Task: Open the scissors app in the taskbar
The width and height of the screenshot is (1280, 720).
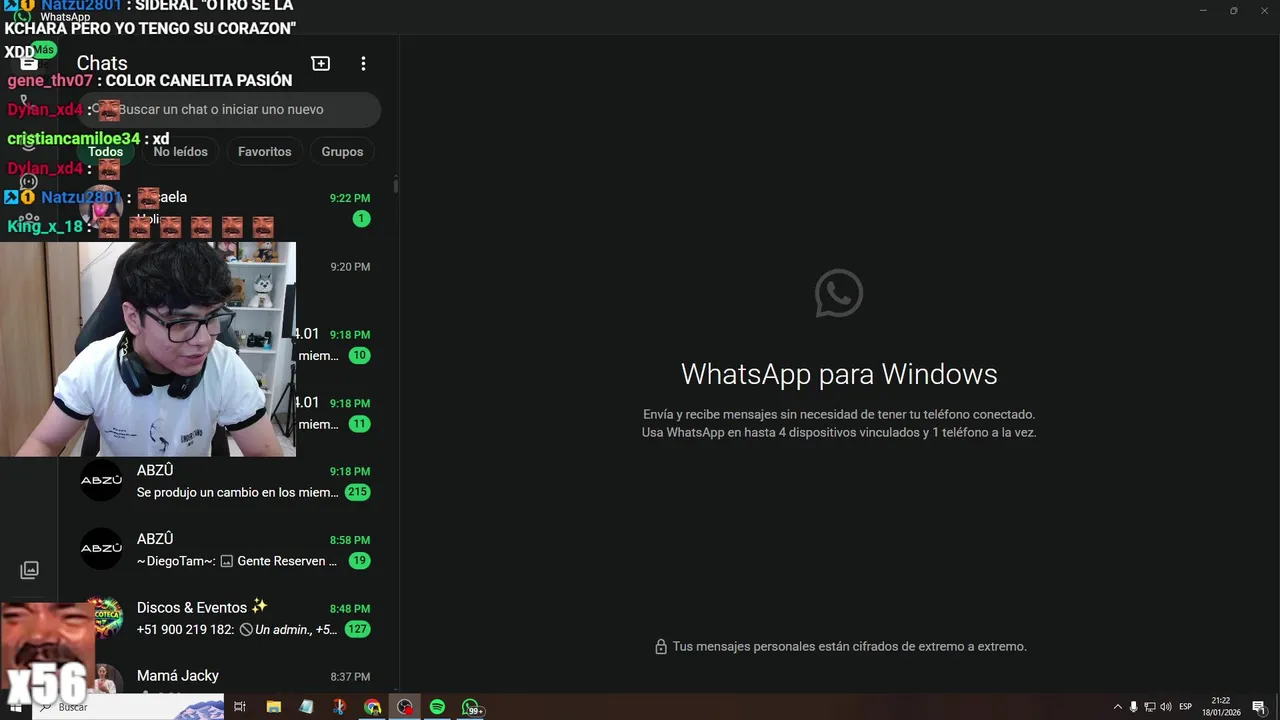Action: (339, 707)
